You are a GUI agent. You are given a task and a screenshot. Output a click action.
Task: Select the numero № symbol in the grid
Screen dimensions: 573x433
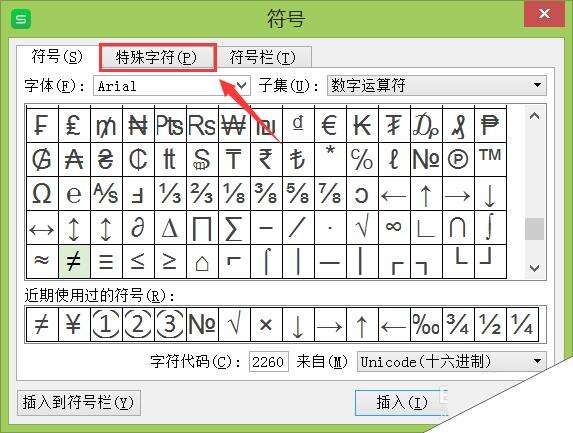(x=426, y=159)
